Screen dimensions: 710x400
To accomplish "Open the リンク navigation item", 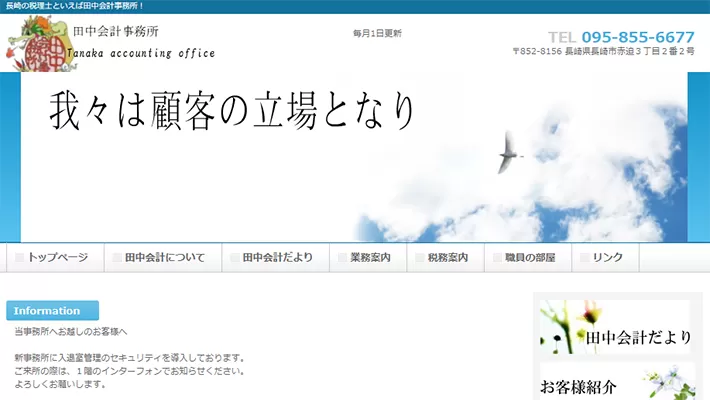I will [608, 258].
